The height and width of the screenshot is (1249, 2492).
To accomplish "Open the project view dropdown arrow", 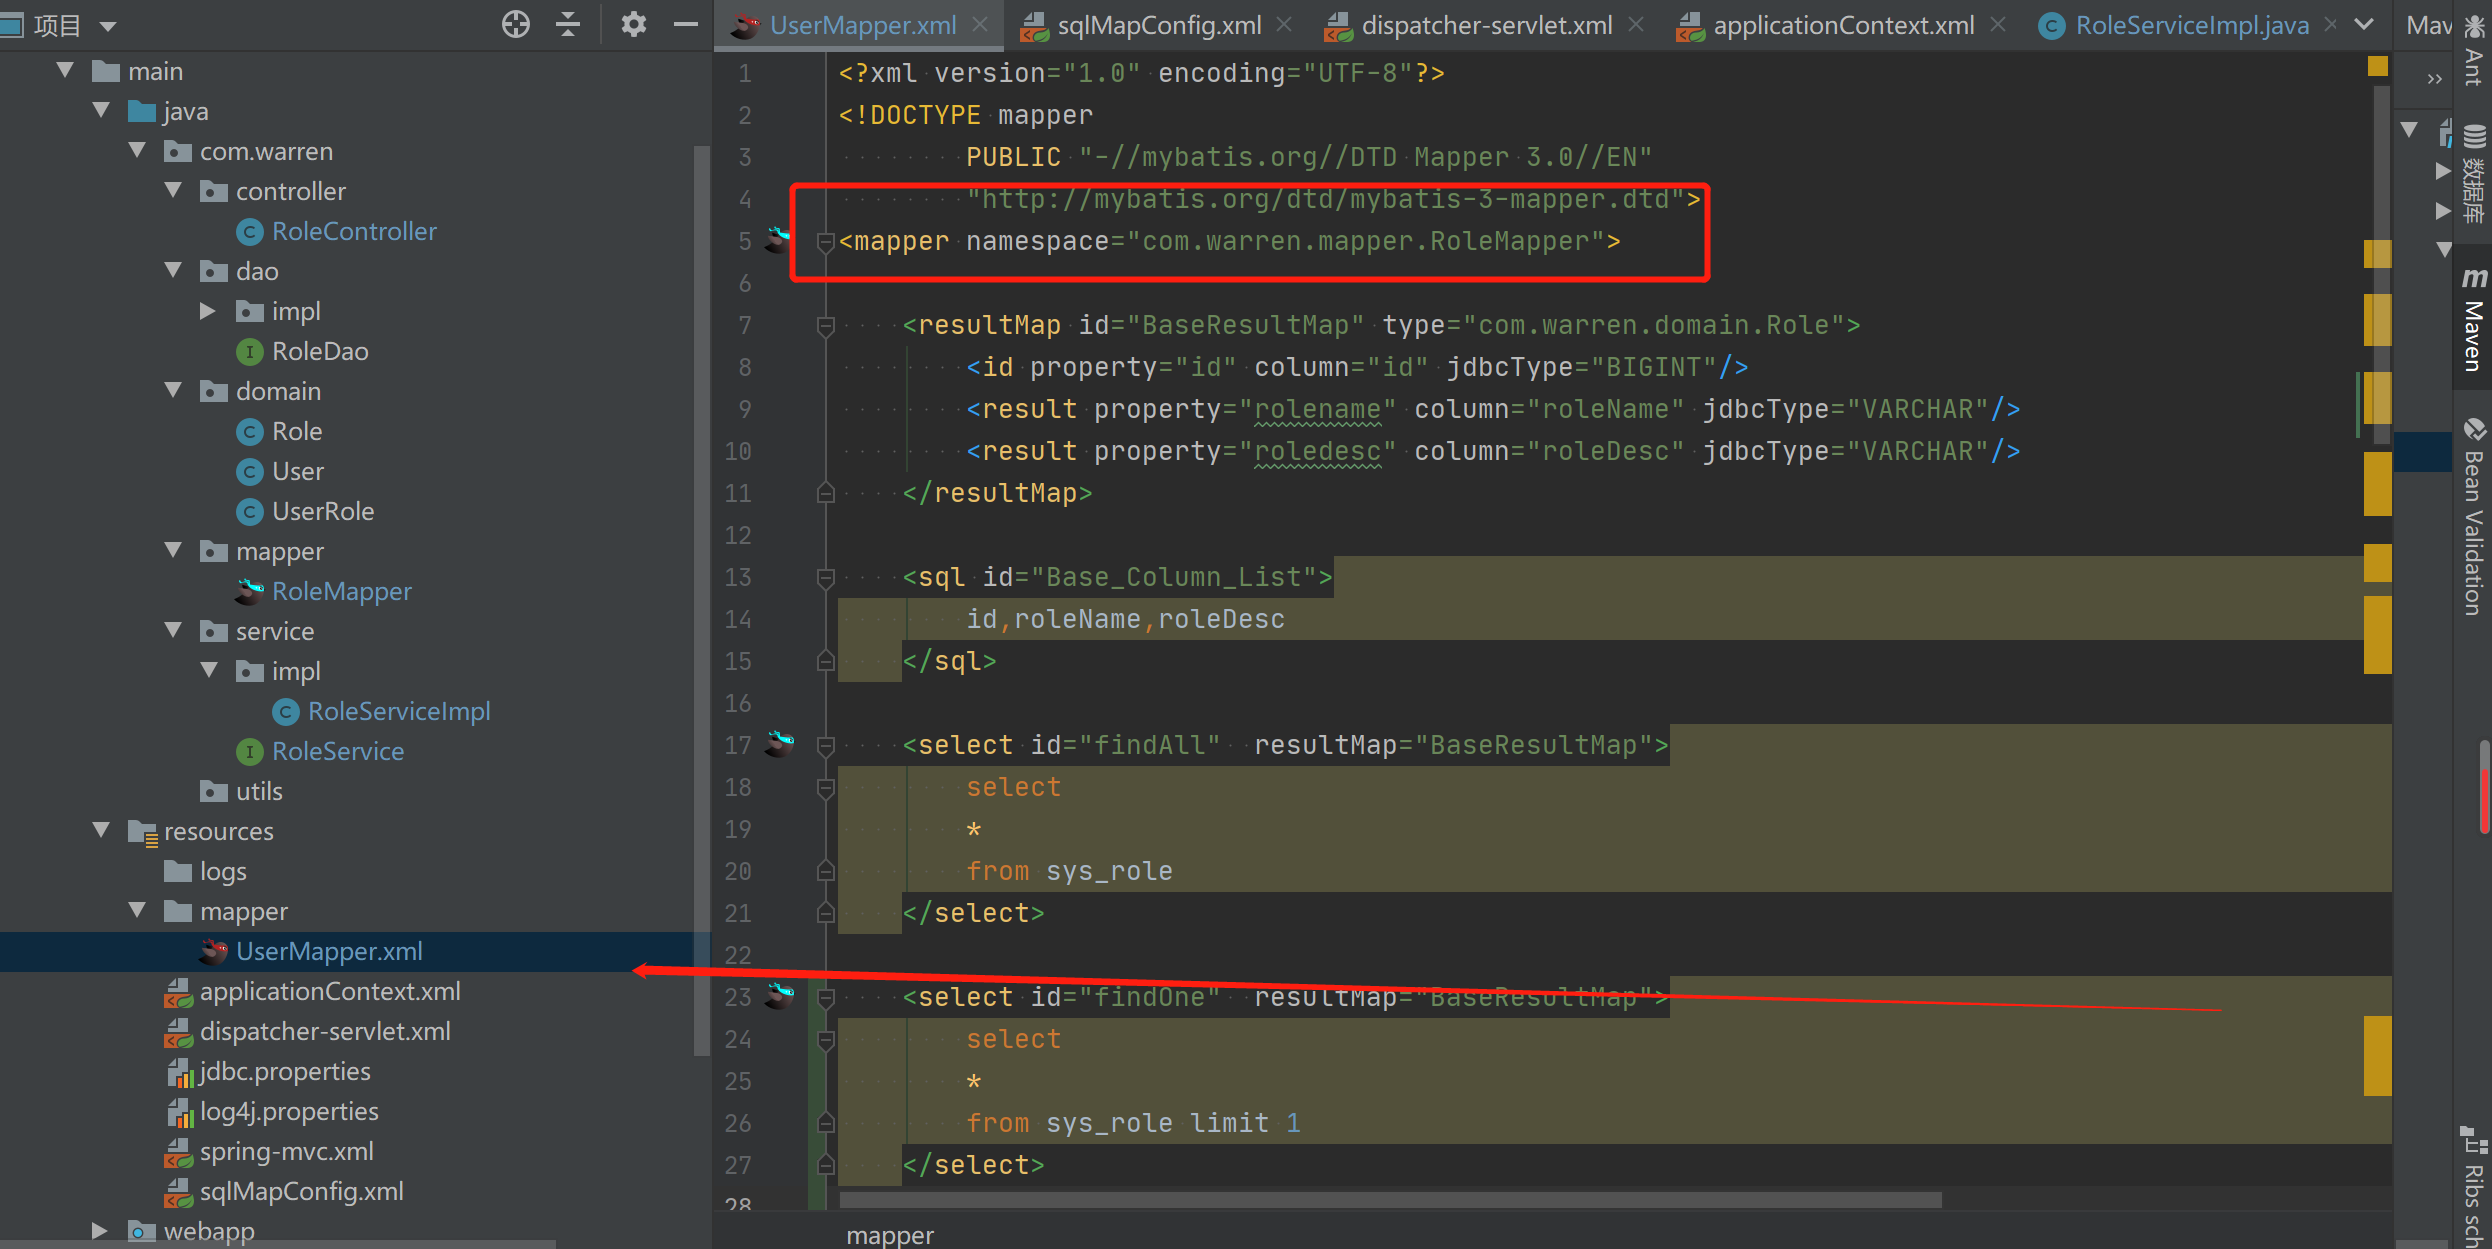I will (x=109, y=26).
